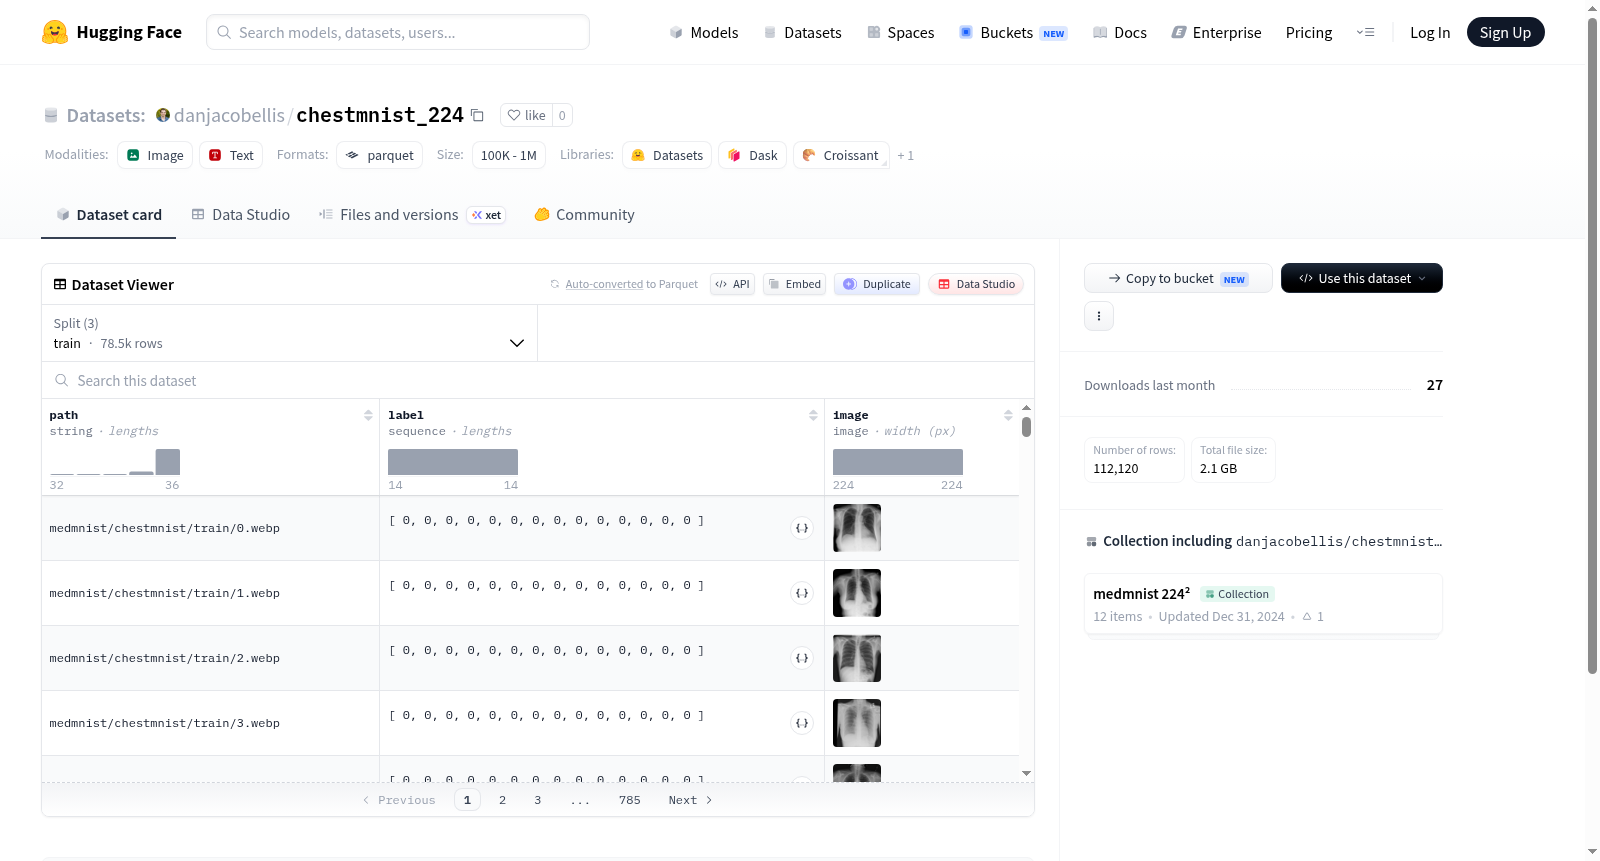The width and height of the screenshot is (1600, 861).
Task: Click the page vertical scrollbar
Action: 1592,345
